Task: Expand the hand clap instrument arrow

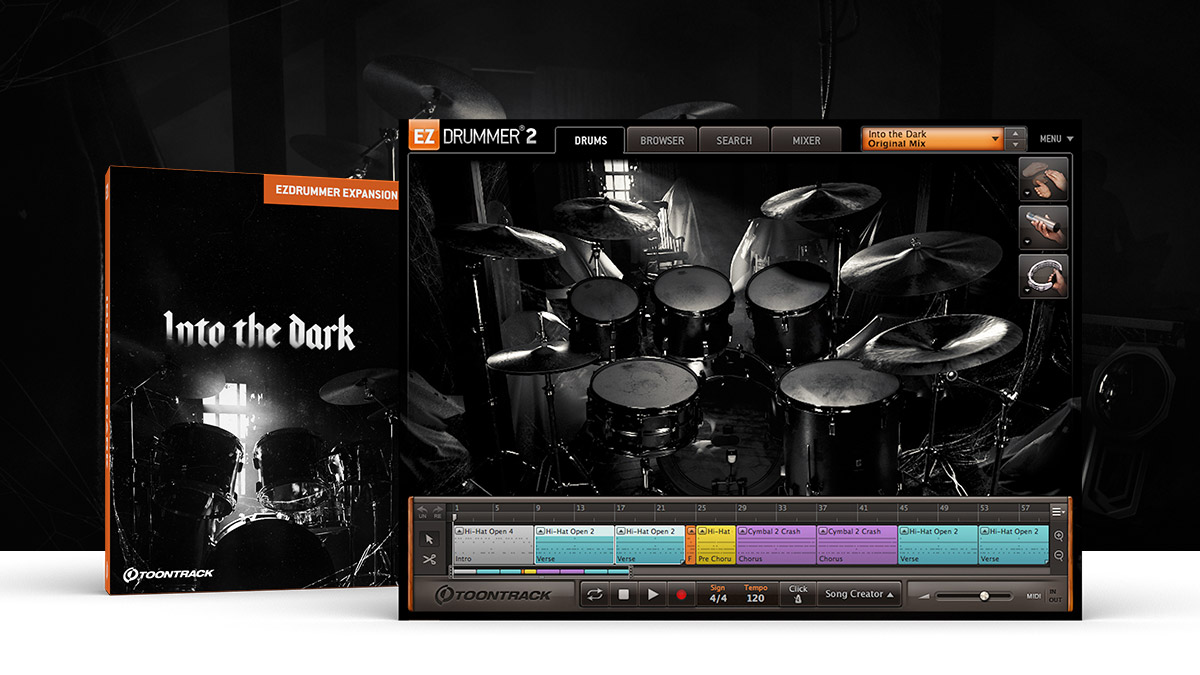Action: [x=1028, y=193]
